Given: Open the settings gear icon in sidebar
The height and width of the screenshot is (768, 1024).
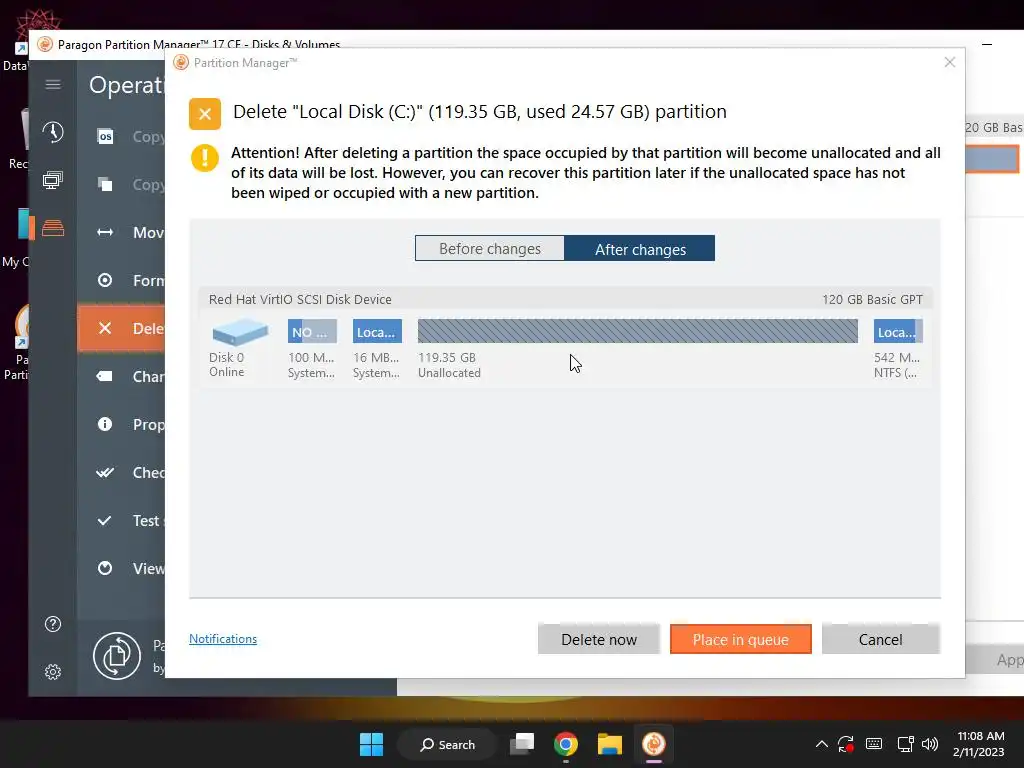Looking at the screenshot, I should (x=53, y=671).
